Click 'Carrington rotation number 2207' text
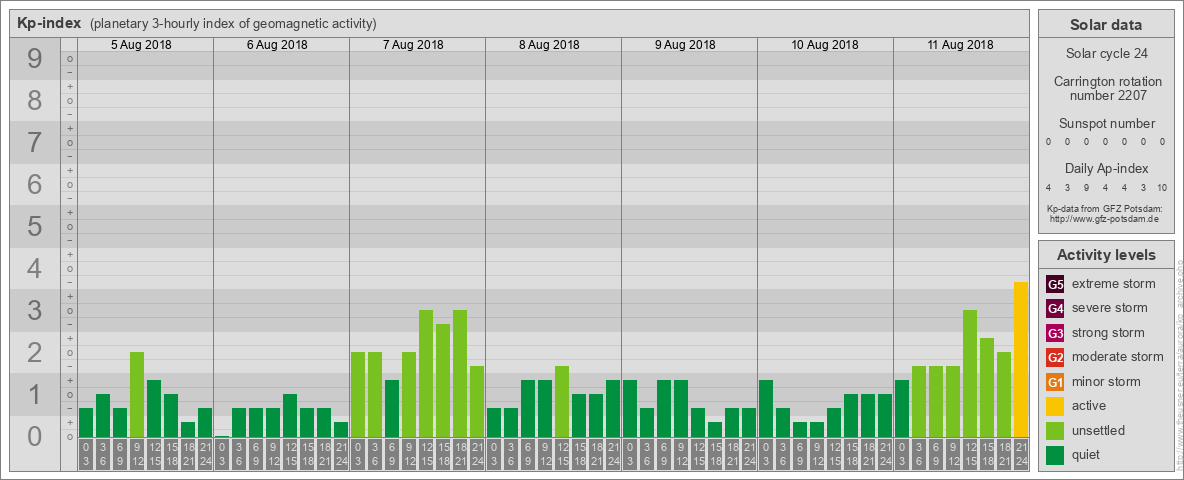 [1106, 88]
